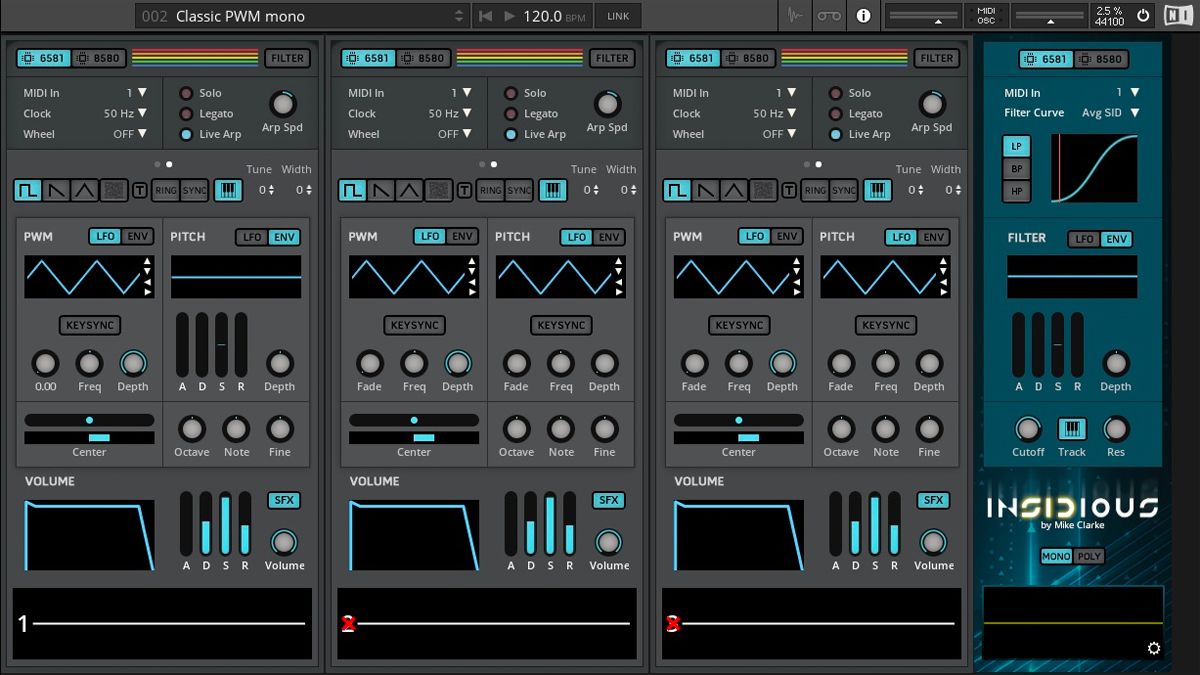Click piano keyboard icon in third oscillator panel
The height and width of the screenshot is (675, 1200).
[x=876, y=190]
